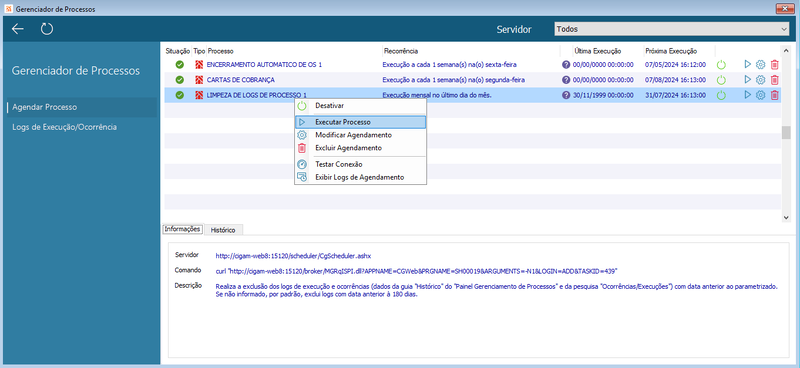Choose Testar Conexão from context menu
The height and width of the screenshot is (368, 800).
[x=360, y=164]
